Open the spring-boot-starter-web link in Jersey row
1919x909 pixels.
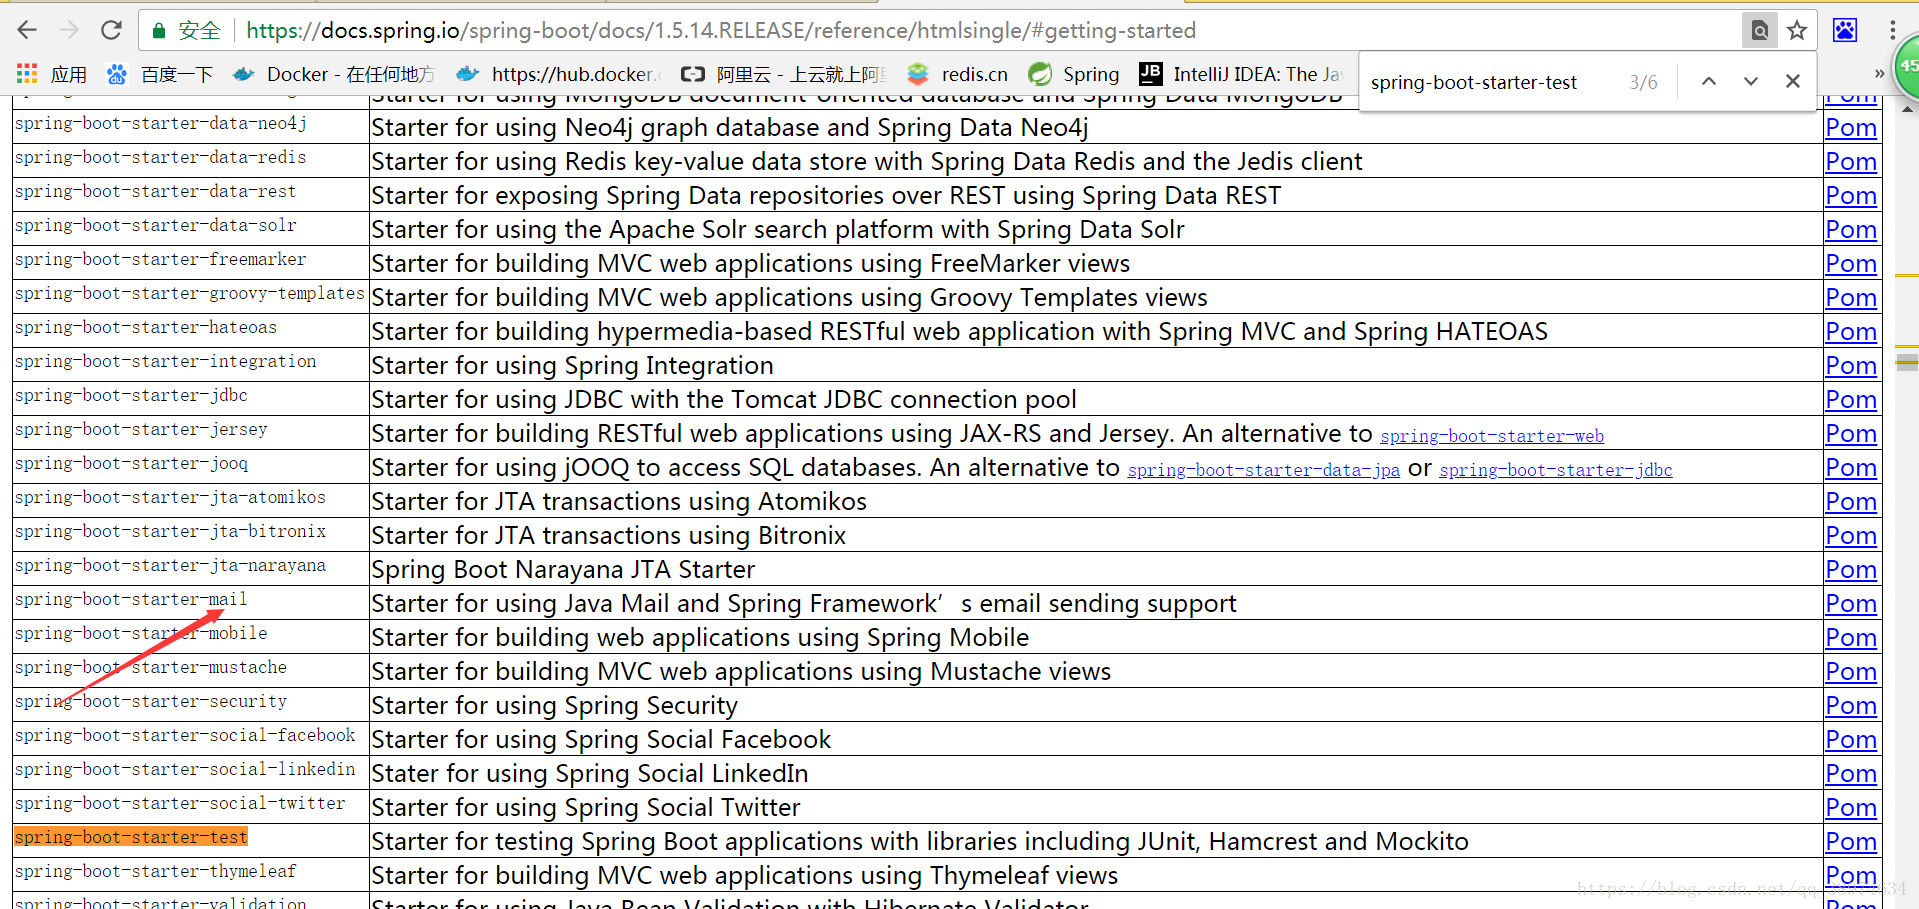1492,436
